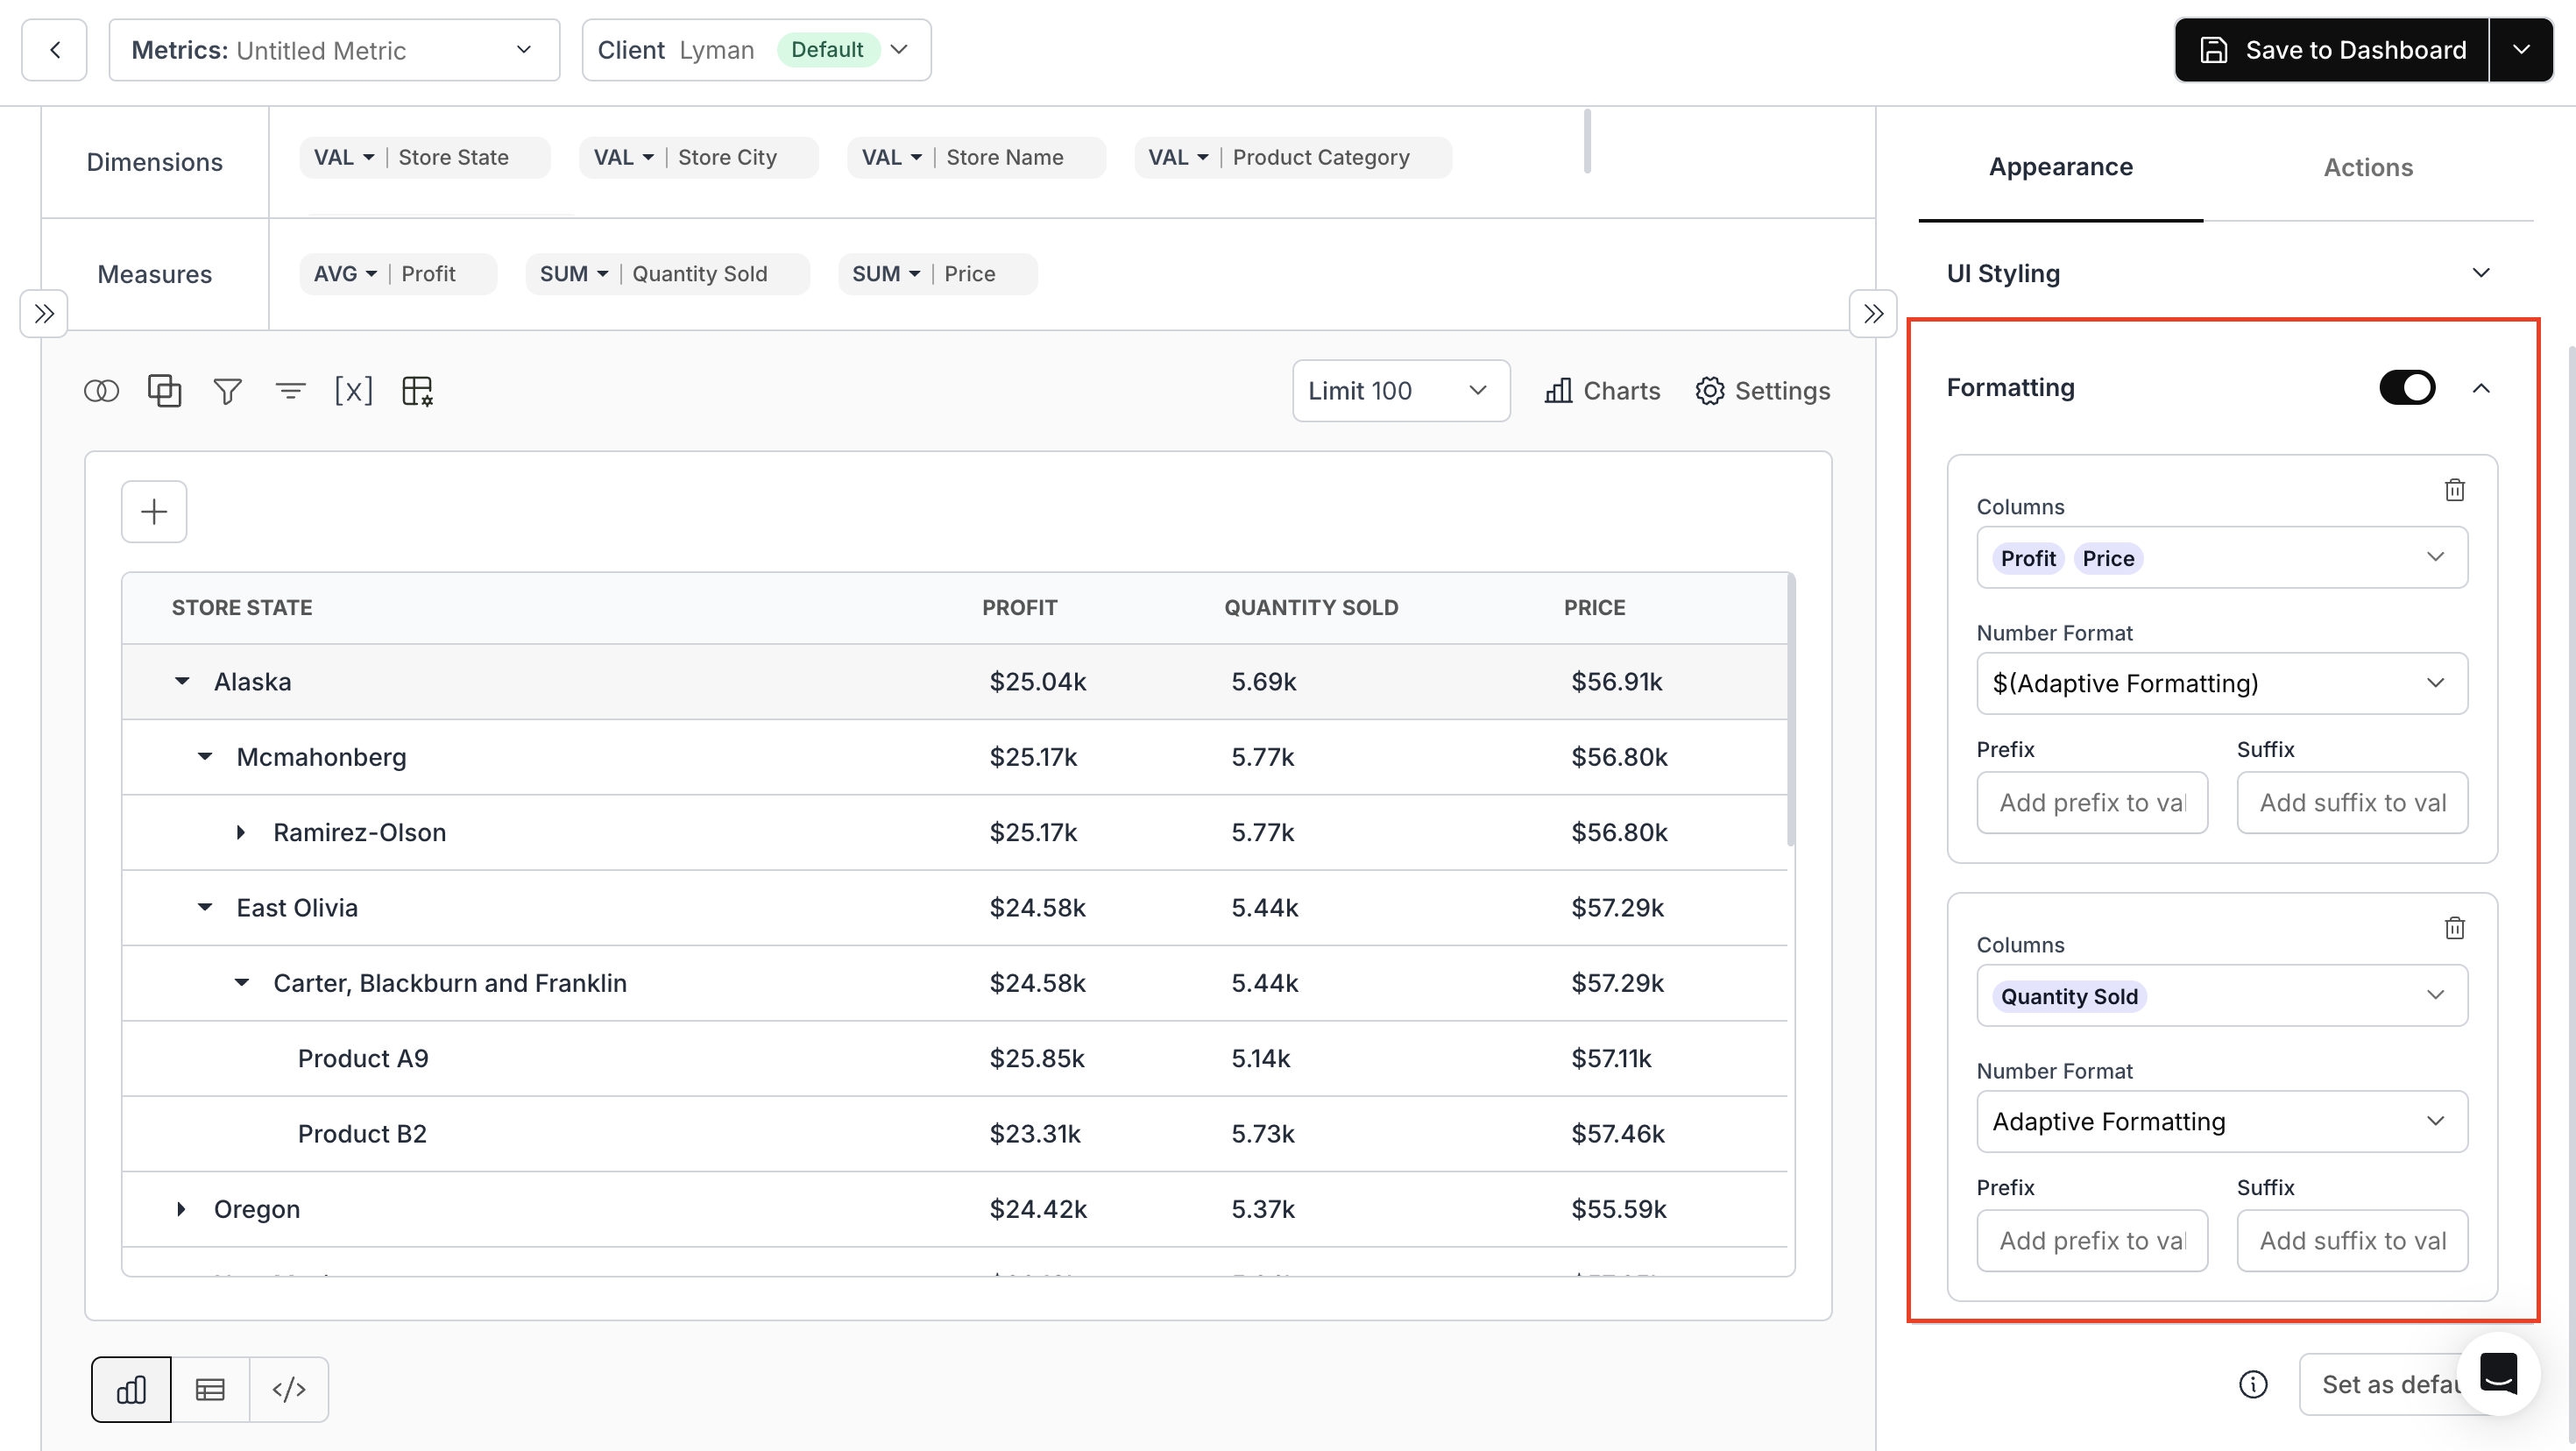
Task: Click the table settings icon
Action: (417, 391)
